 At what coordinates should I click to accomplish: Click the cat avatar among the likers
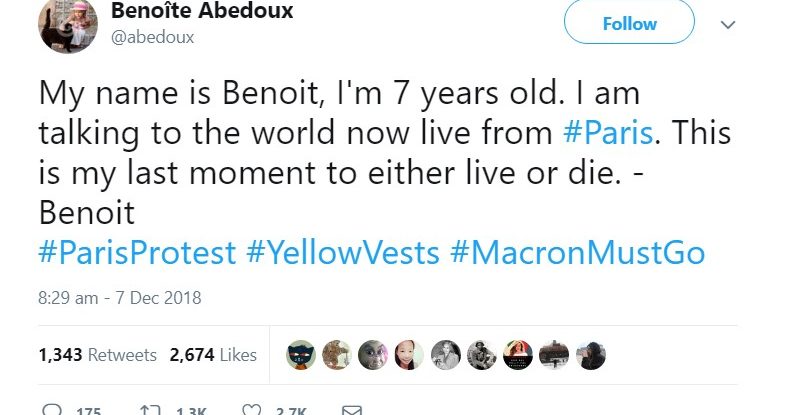point(302,355)
